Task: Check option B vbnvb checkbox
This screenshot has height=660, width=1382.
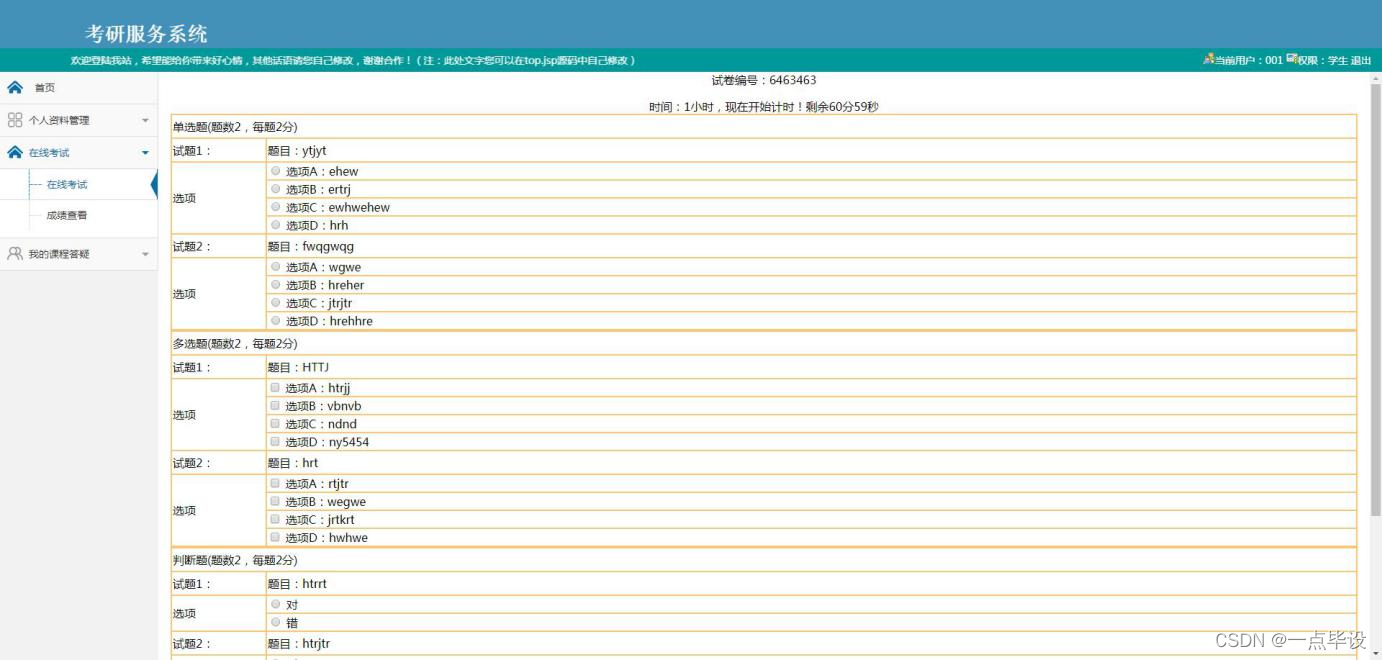Action: pos(275,405)
